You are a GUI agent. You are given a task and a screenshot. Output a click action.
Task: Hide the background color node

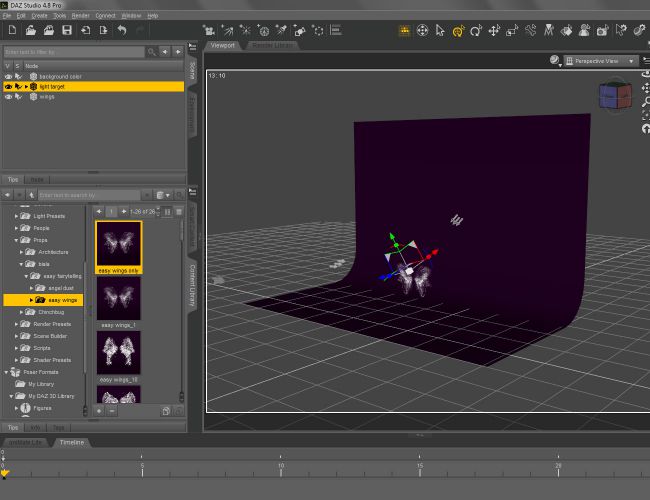(x=8, y=76)
